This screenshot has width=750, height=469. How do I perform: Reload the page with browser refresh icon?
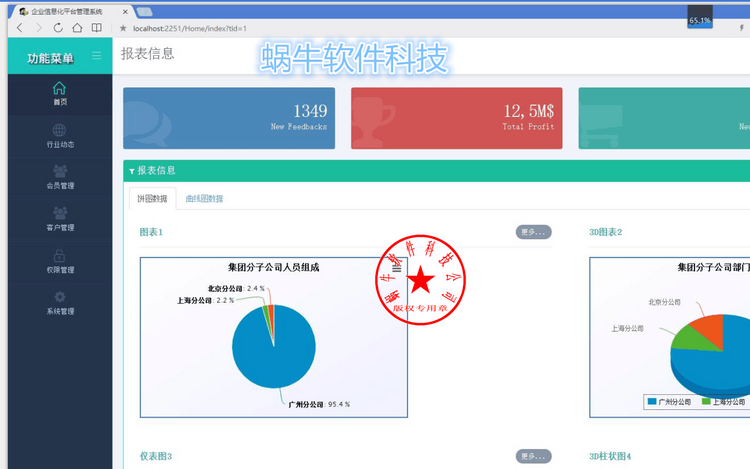[58, 28]
